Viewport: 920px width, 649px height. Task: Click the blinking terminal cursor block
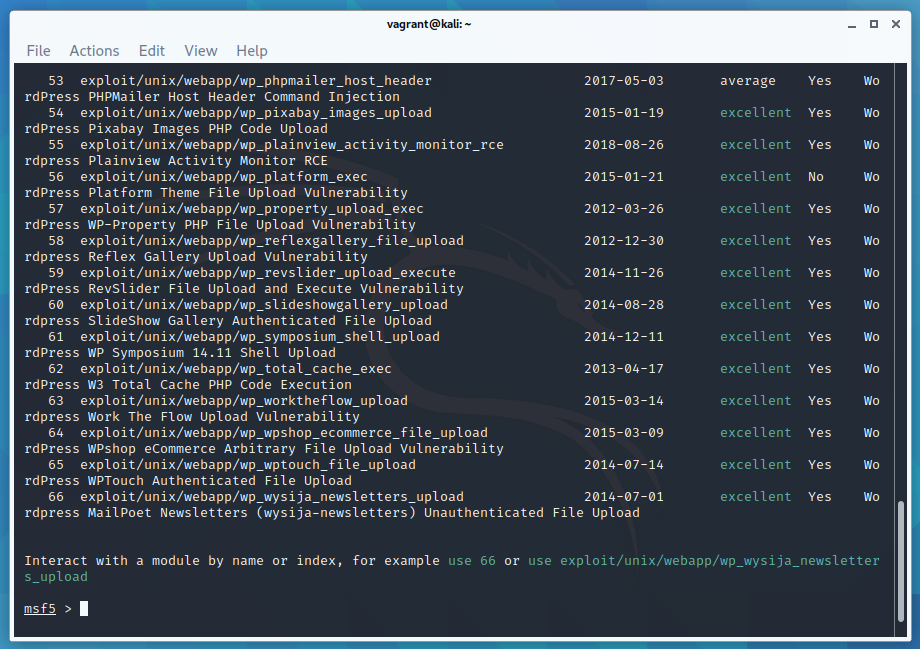tap(83, 607)
